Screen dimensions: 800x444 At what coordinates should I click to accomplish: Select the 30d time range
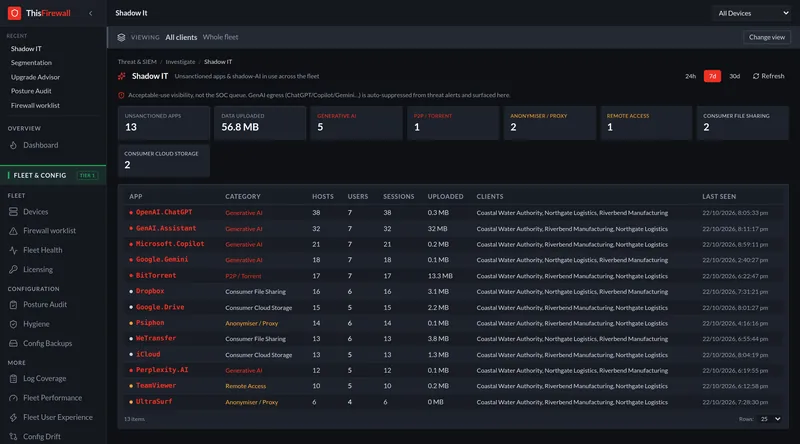pyautogui.click(x=734, y=76)
